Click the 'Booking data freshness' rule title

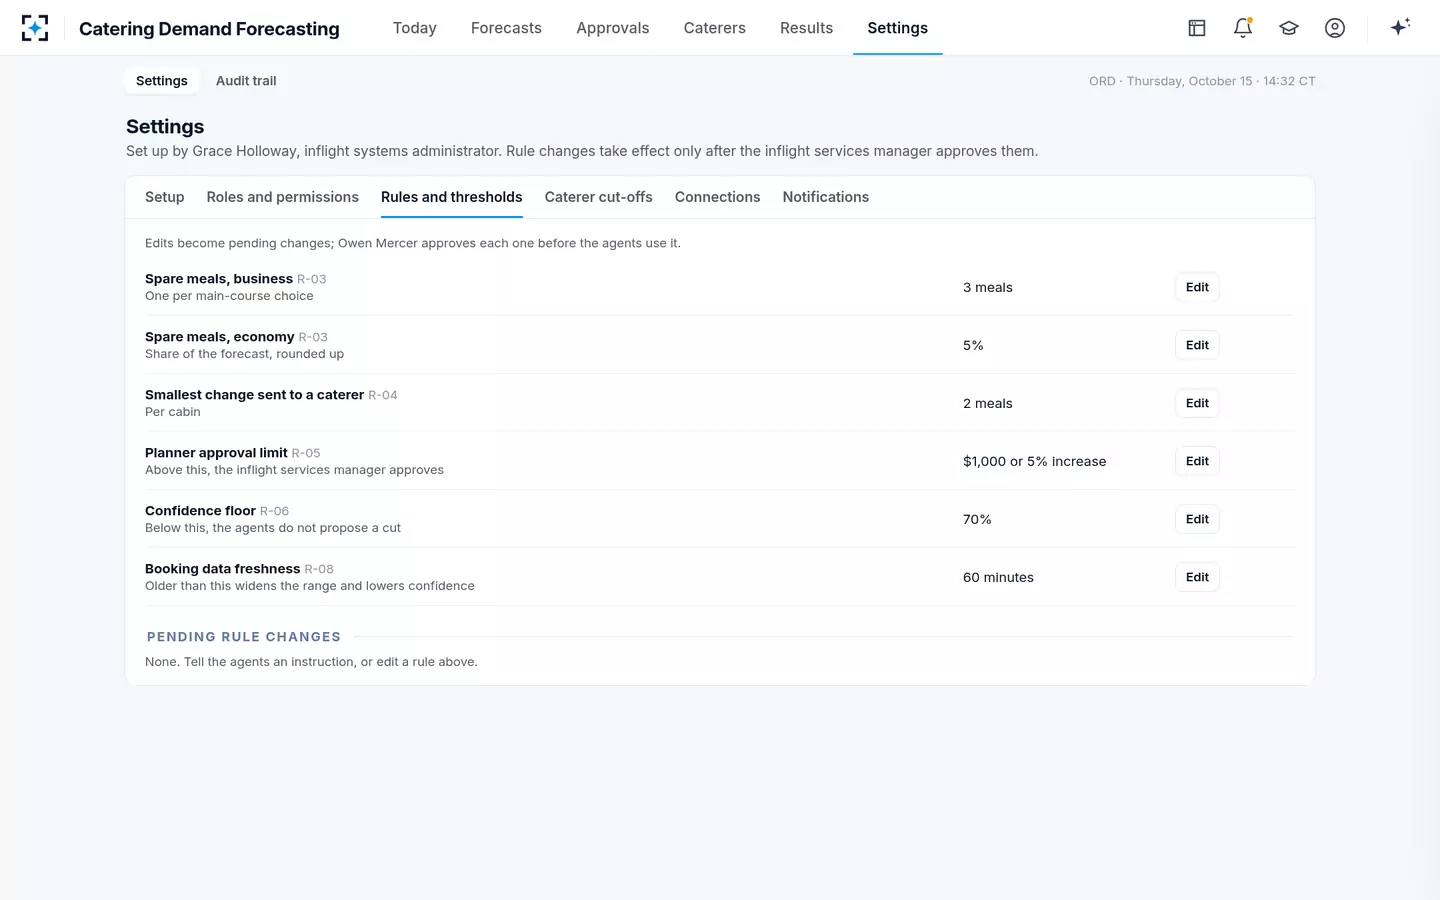222,569
